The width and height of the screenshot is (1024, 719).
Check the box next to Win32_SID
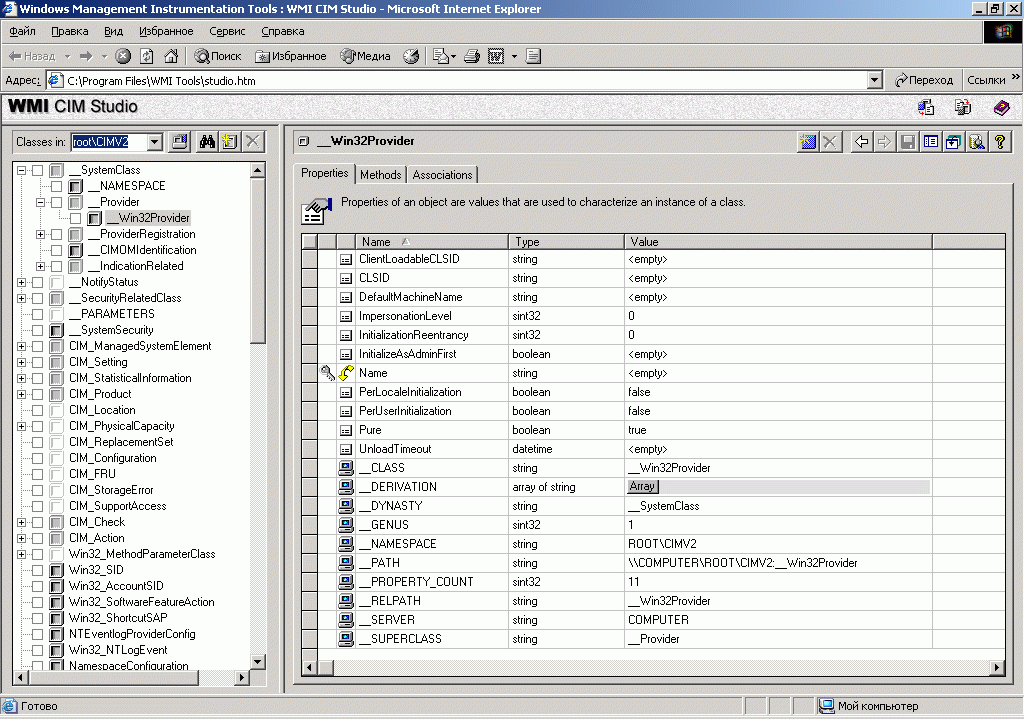38,570
